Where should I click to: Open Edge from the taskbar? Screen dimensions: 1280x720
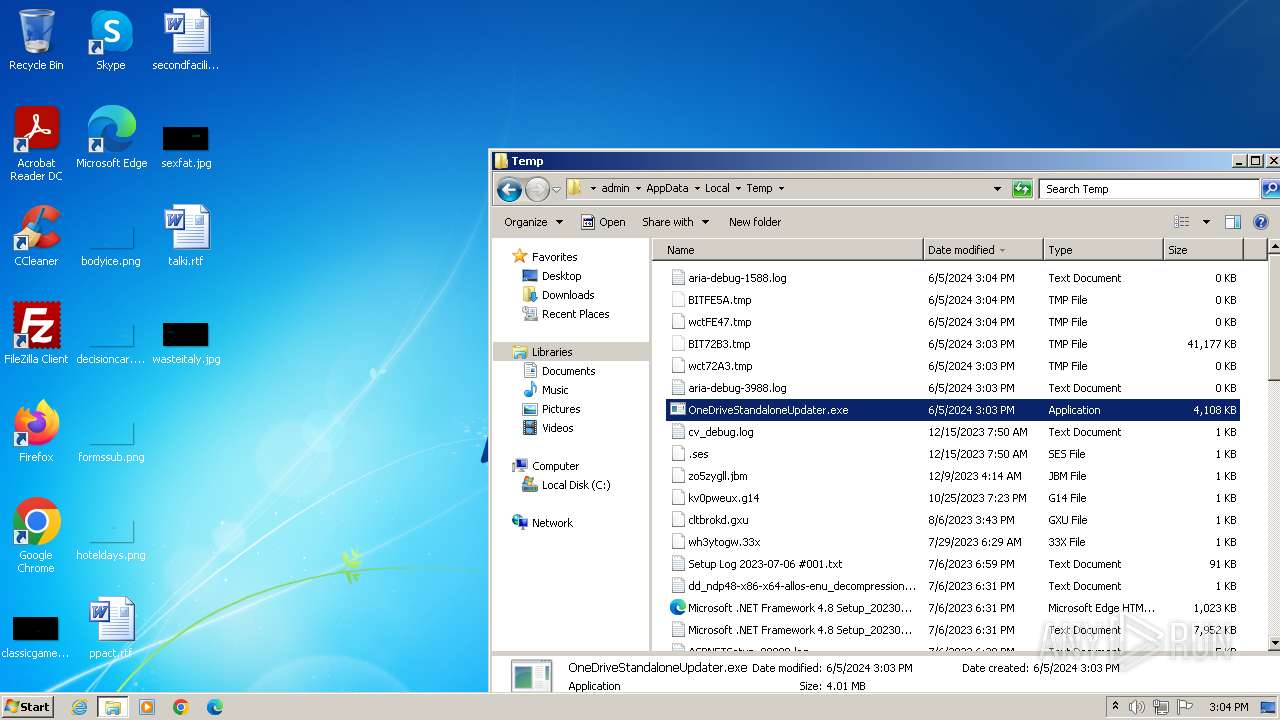click(x=215, y=707)
